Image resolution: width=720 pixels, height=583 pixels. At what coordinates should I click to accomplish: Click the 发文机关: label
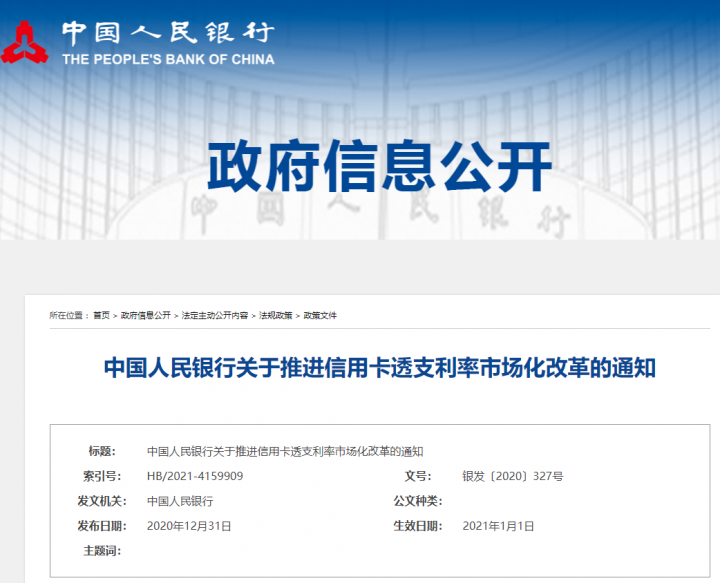(x=102, y=501)
